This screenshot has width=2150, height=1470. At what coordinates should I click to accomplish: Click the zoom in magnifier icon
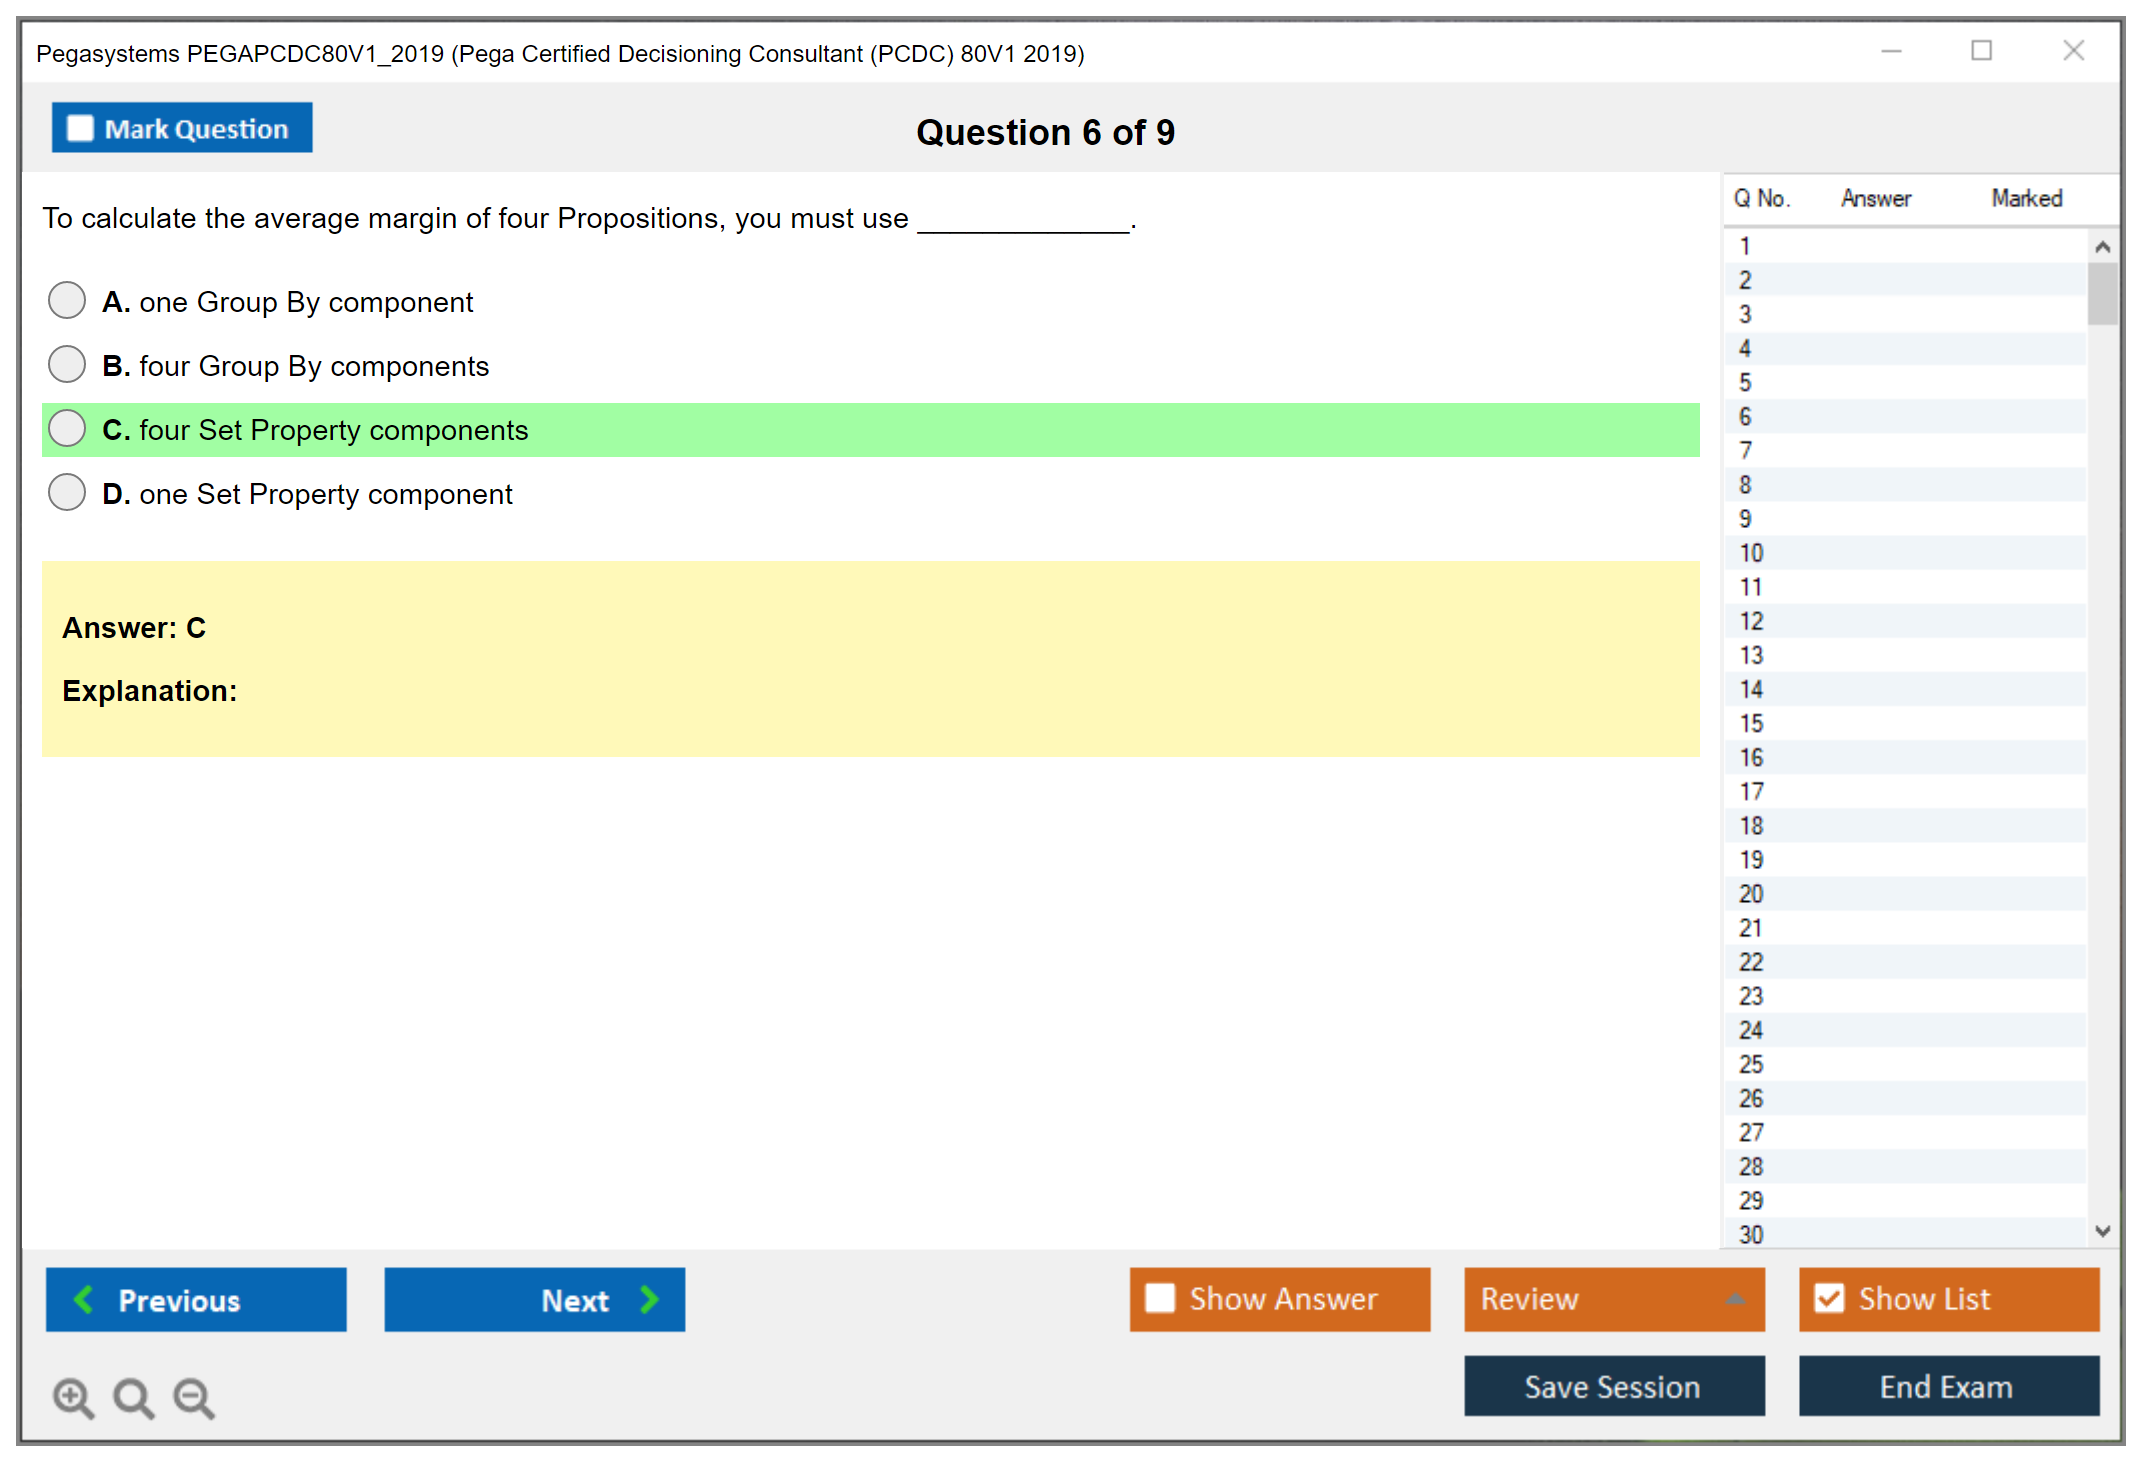73,1397
